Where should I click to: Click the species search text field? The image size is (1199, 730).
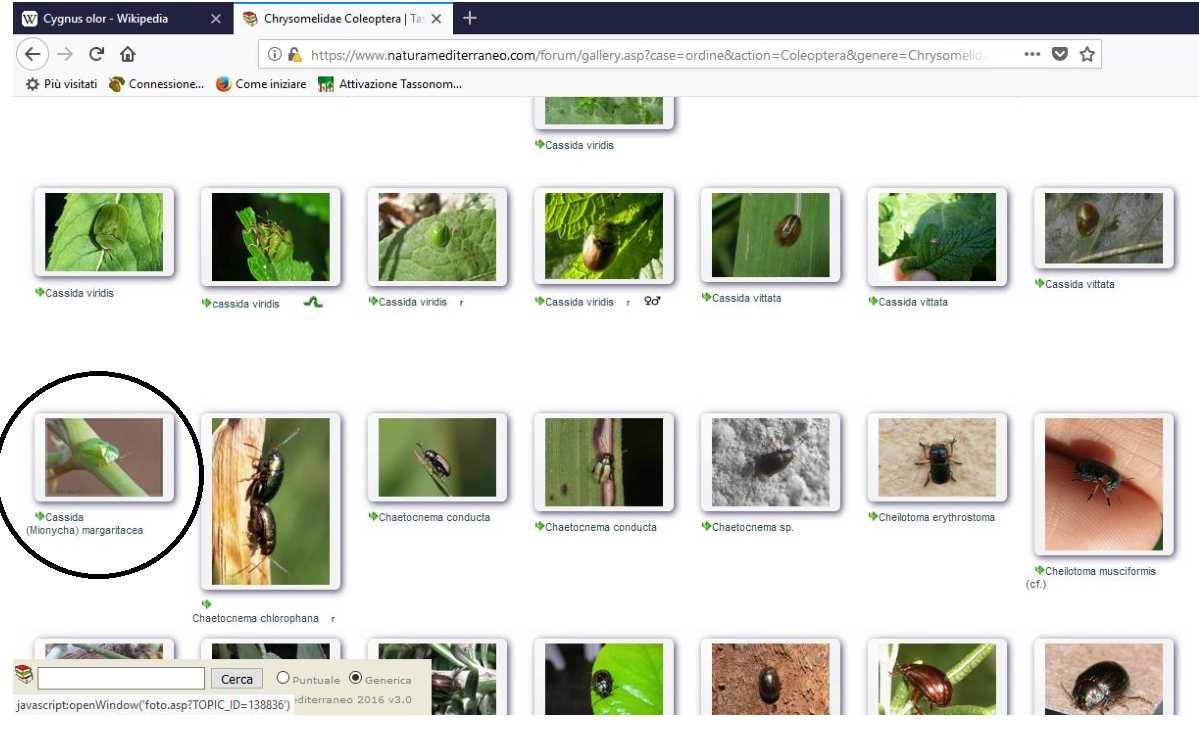[121, 679]
